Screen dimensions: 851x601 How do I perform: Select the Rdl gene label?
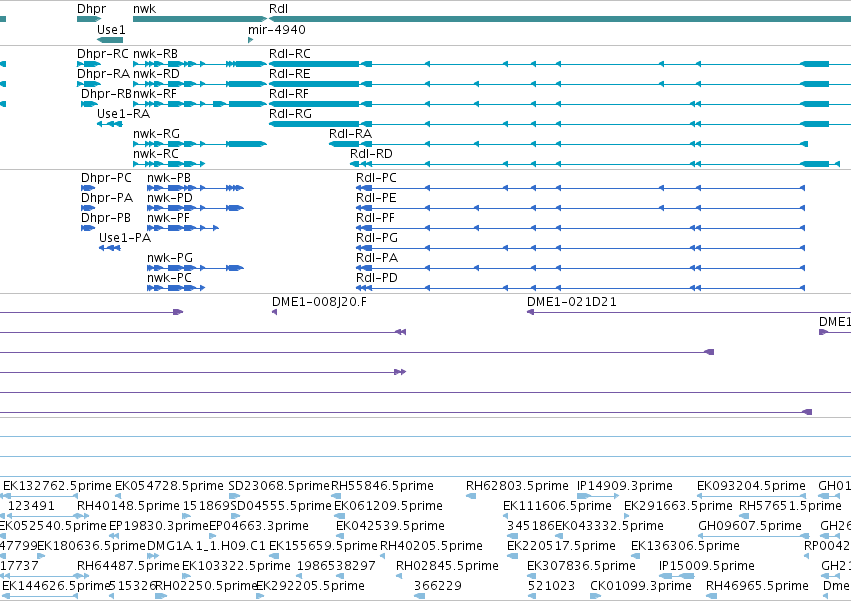(x=278, y=9)
